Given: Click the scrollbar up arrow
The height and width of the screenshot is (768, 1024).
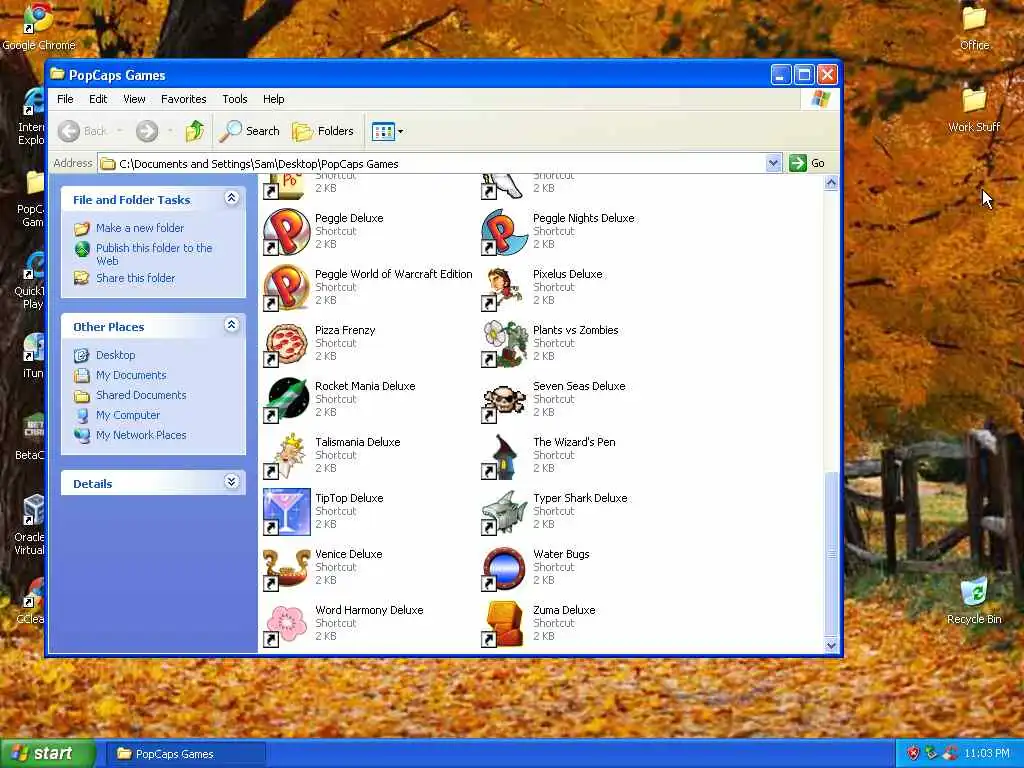Looking at the screenshot, I should [831, 183].
